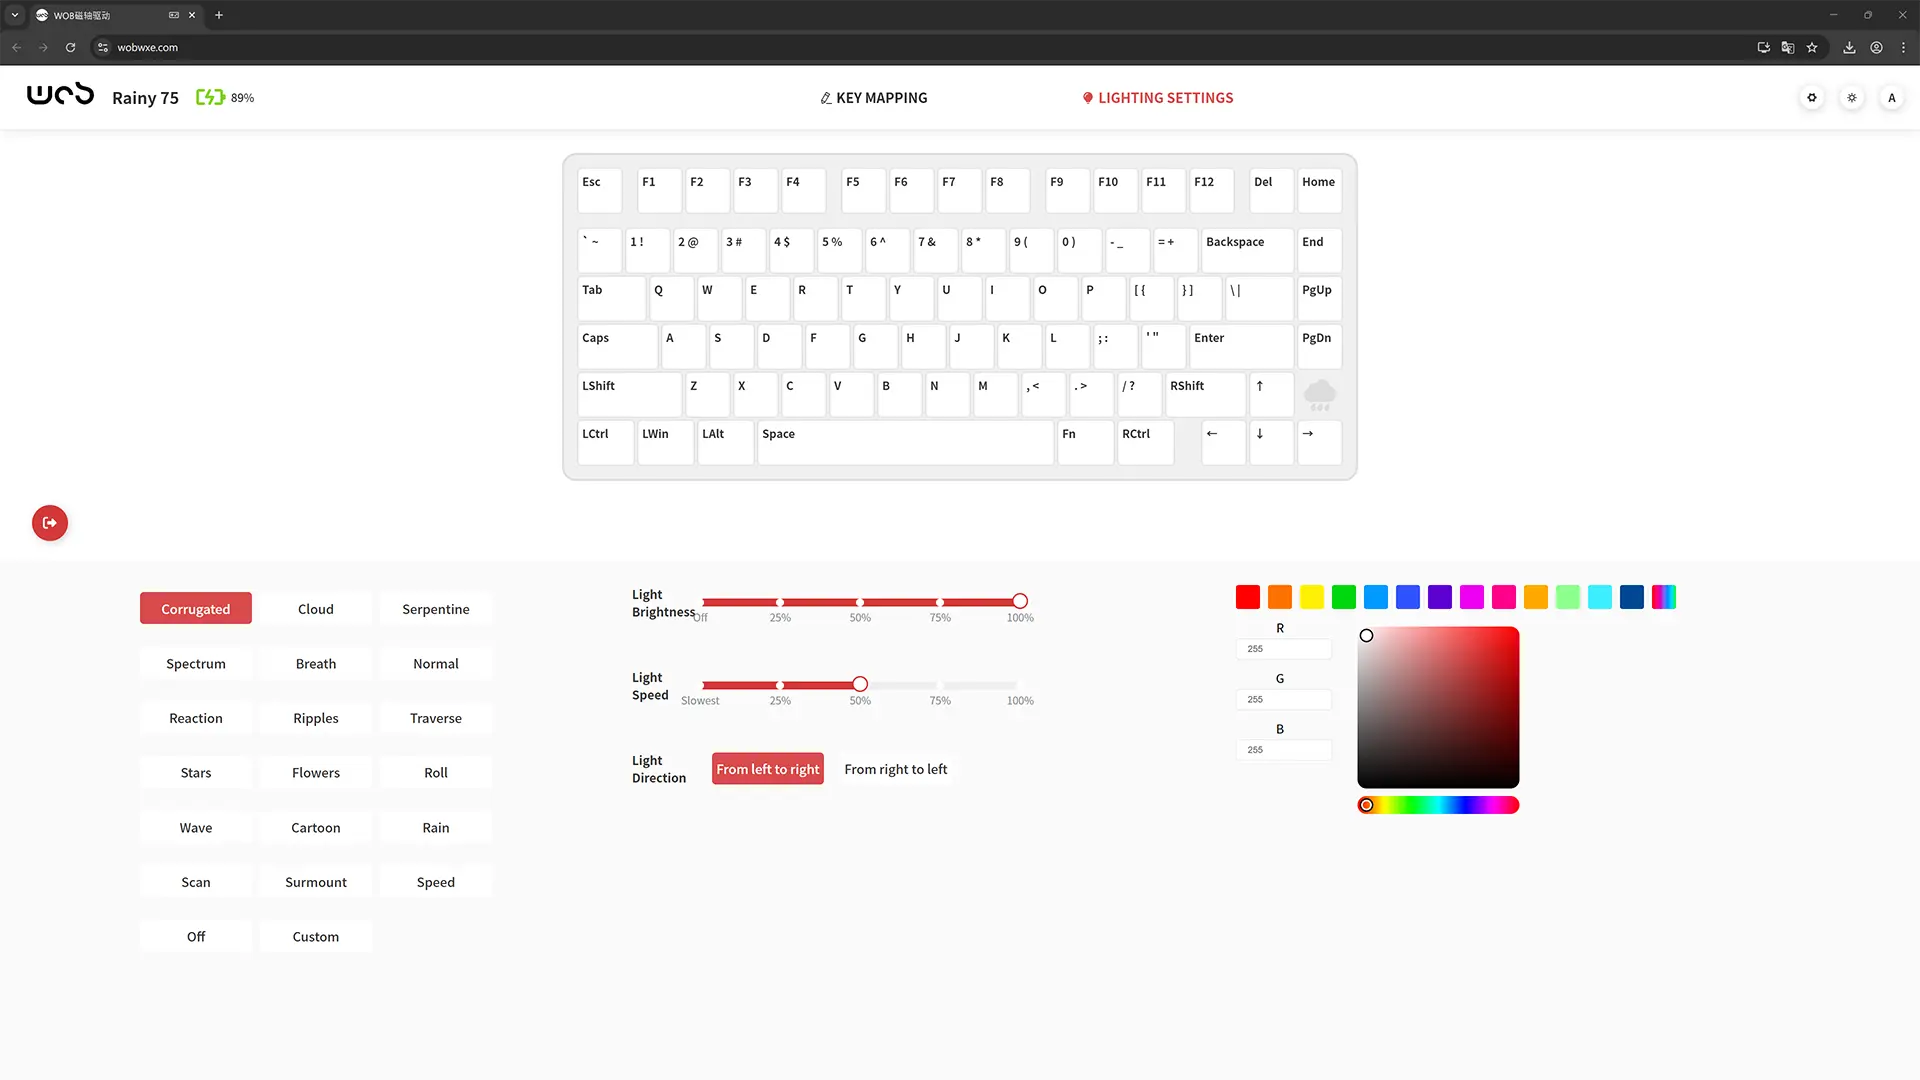1920x1080 pixels.
Task: Select the Cartoon effect
Action: tap(316, 828)
